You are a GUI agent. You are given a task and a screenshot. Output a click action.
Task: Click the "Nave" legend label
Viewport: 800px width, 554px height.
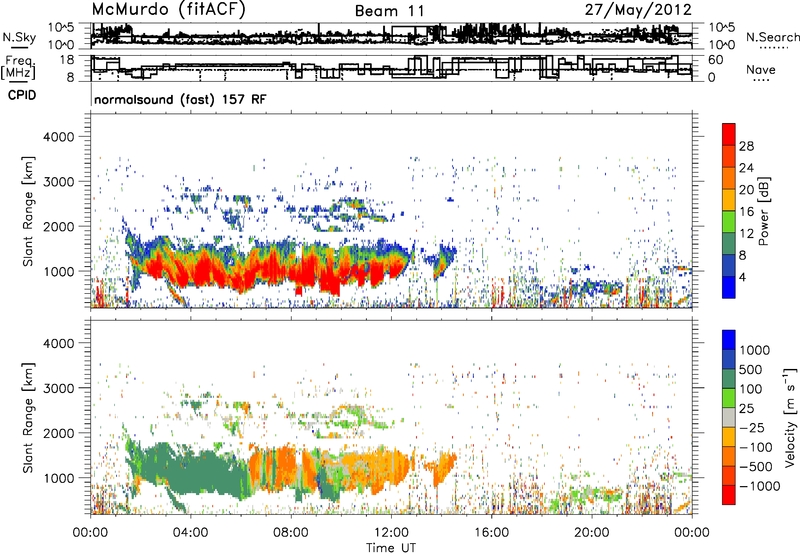pos(761,69)
